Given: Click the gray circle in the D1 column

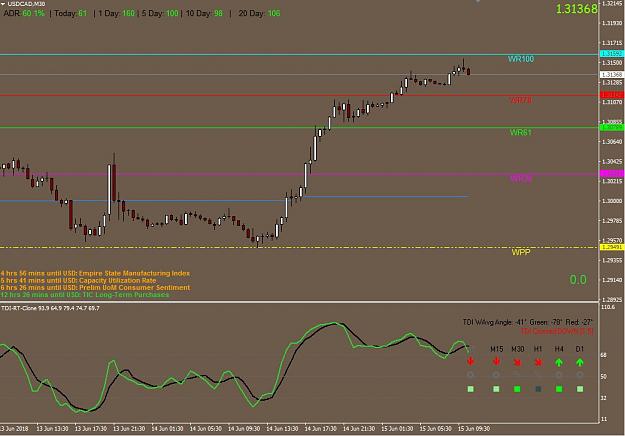Looking at the screenshot, I should pyautogui.click(x=580, y=375).
